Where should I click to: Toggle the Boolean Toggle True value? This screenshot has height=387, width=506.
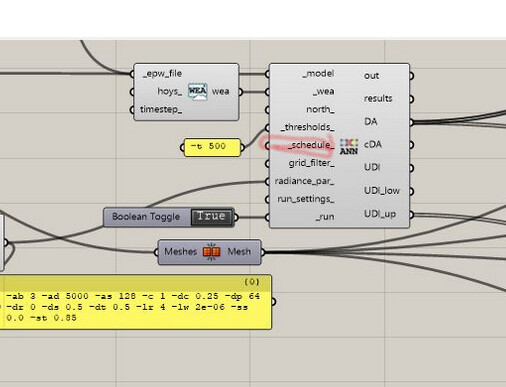click(212, 217)
